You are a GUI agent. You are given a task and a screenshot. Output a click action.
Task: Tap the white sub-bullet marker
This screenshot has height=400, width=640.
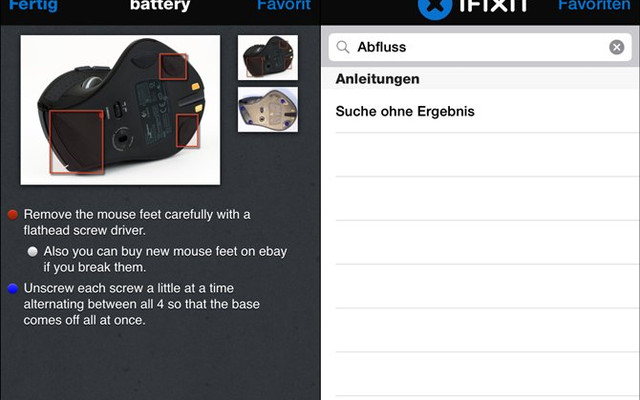pyautogui.click(x=33, y=251)
